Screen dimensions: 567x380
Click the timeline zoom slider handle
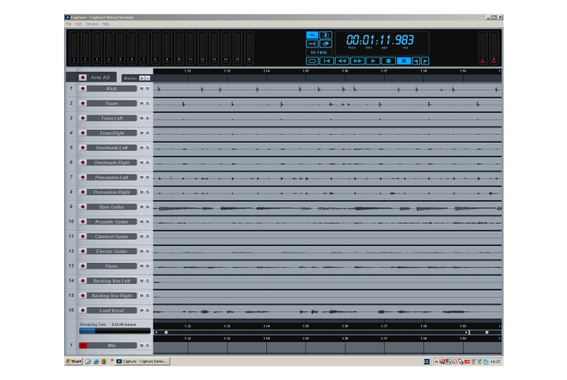487,332
